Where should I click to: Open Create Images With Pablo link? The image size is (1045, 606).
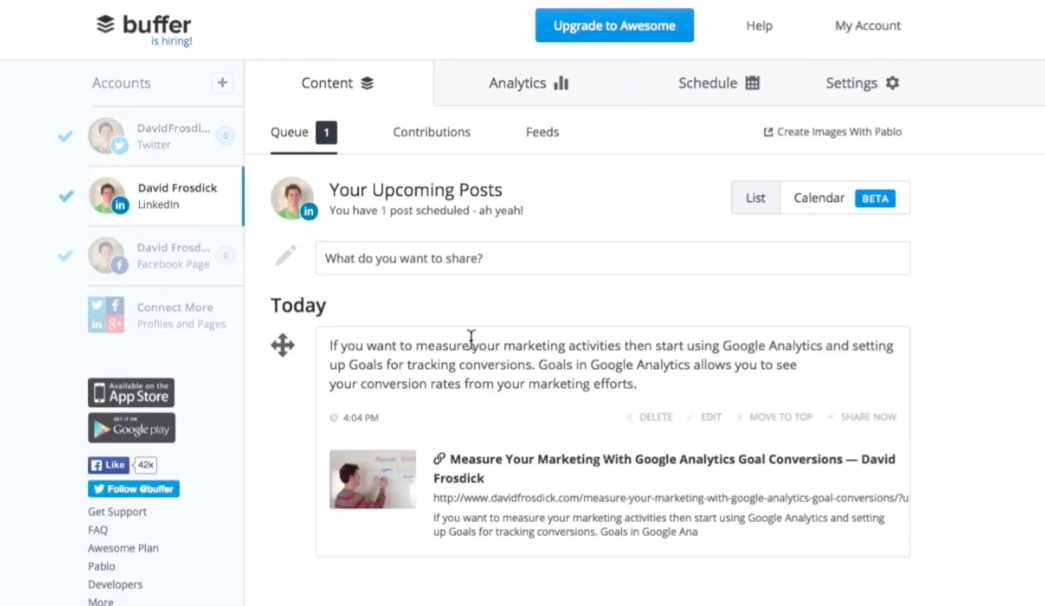[832, 132]
